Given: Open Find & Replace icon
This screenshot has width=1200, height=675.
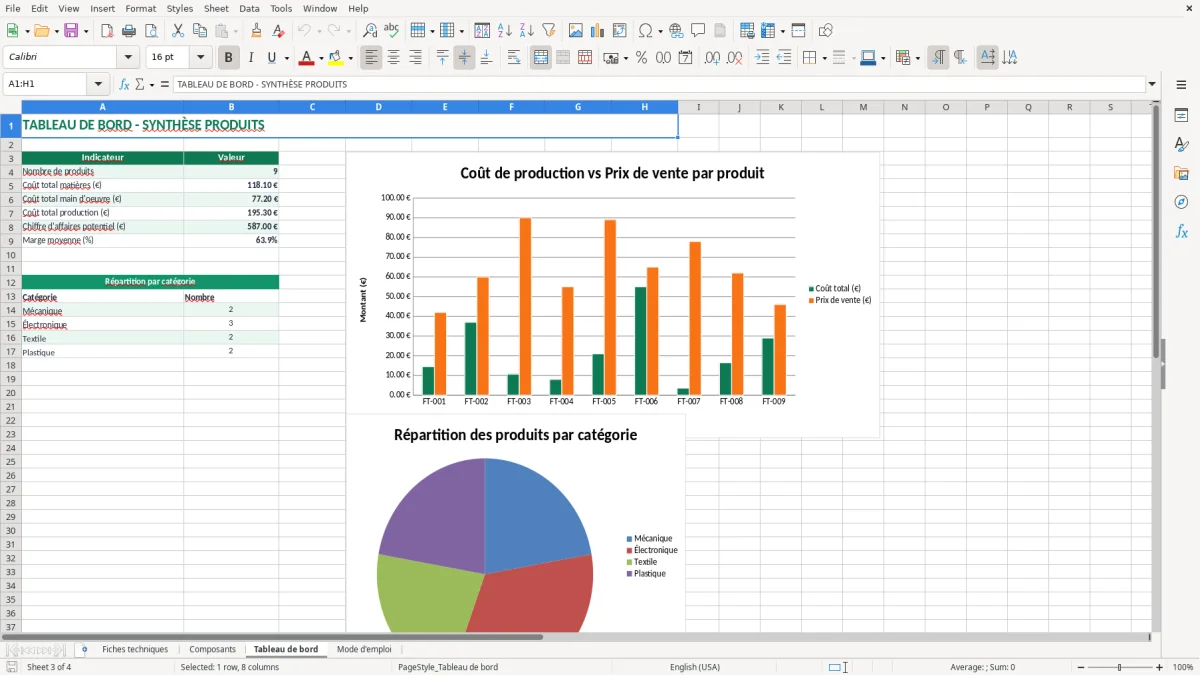Looking at the screenshot, I should coord(370,31).
